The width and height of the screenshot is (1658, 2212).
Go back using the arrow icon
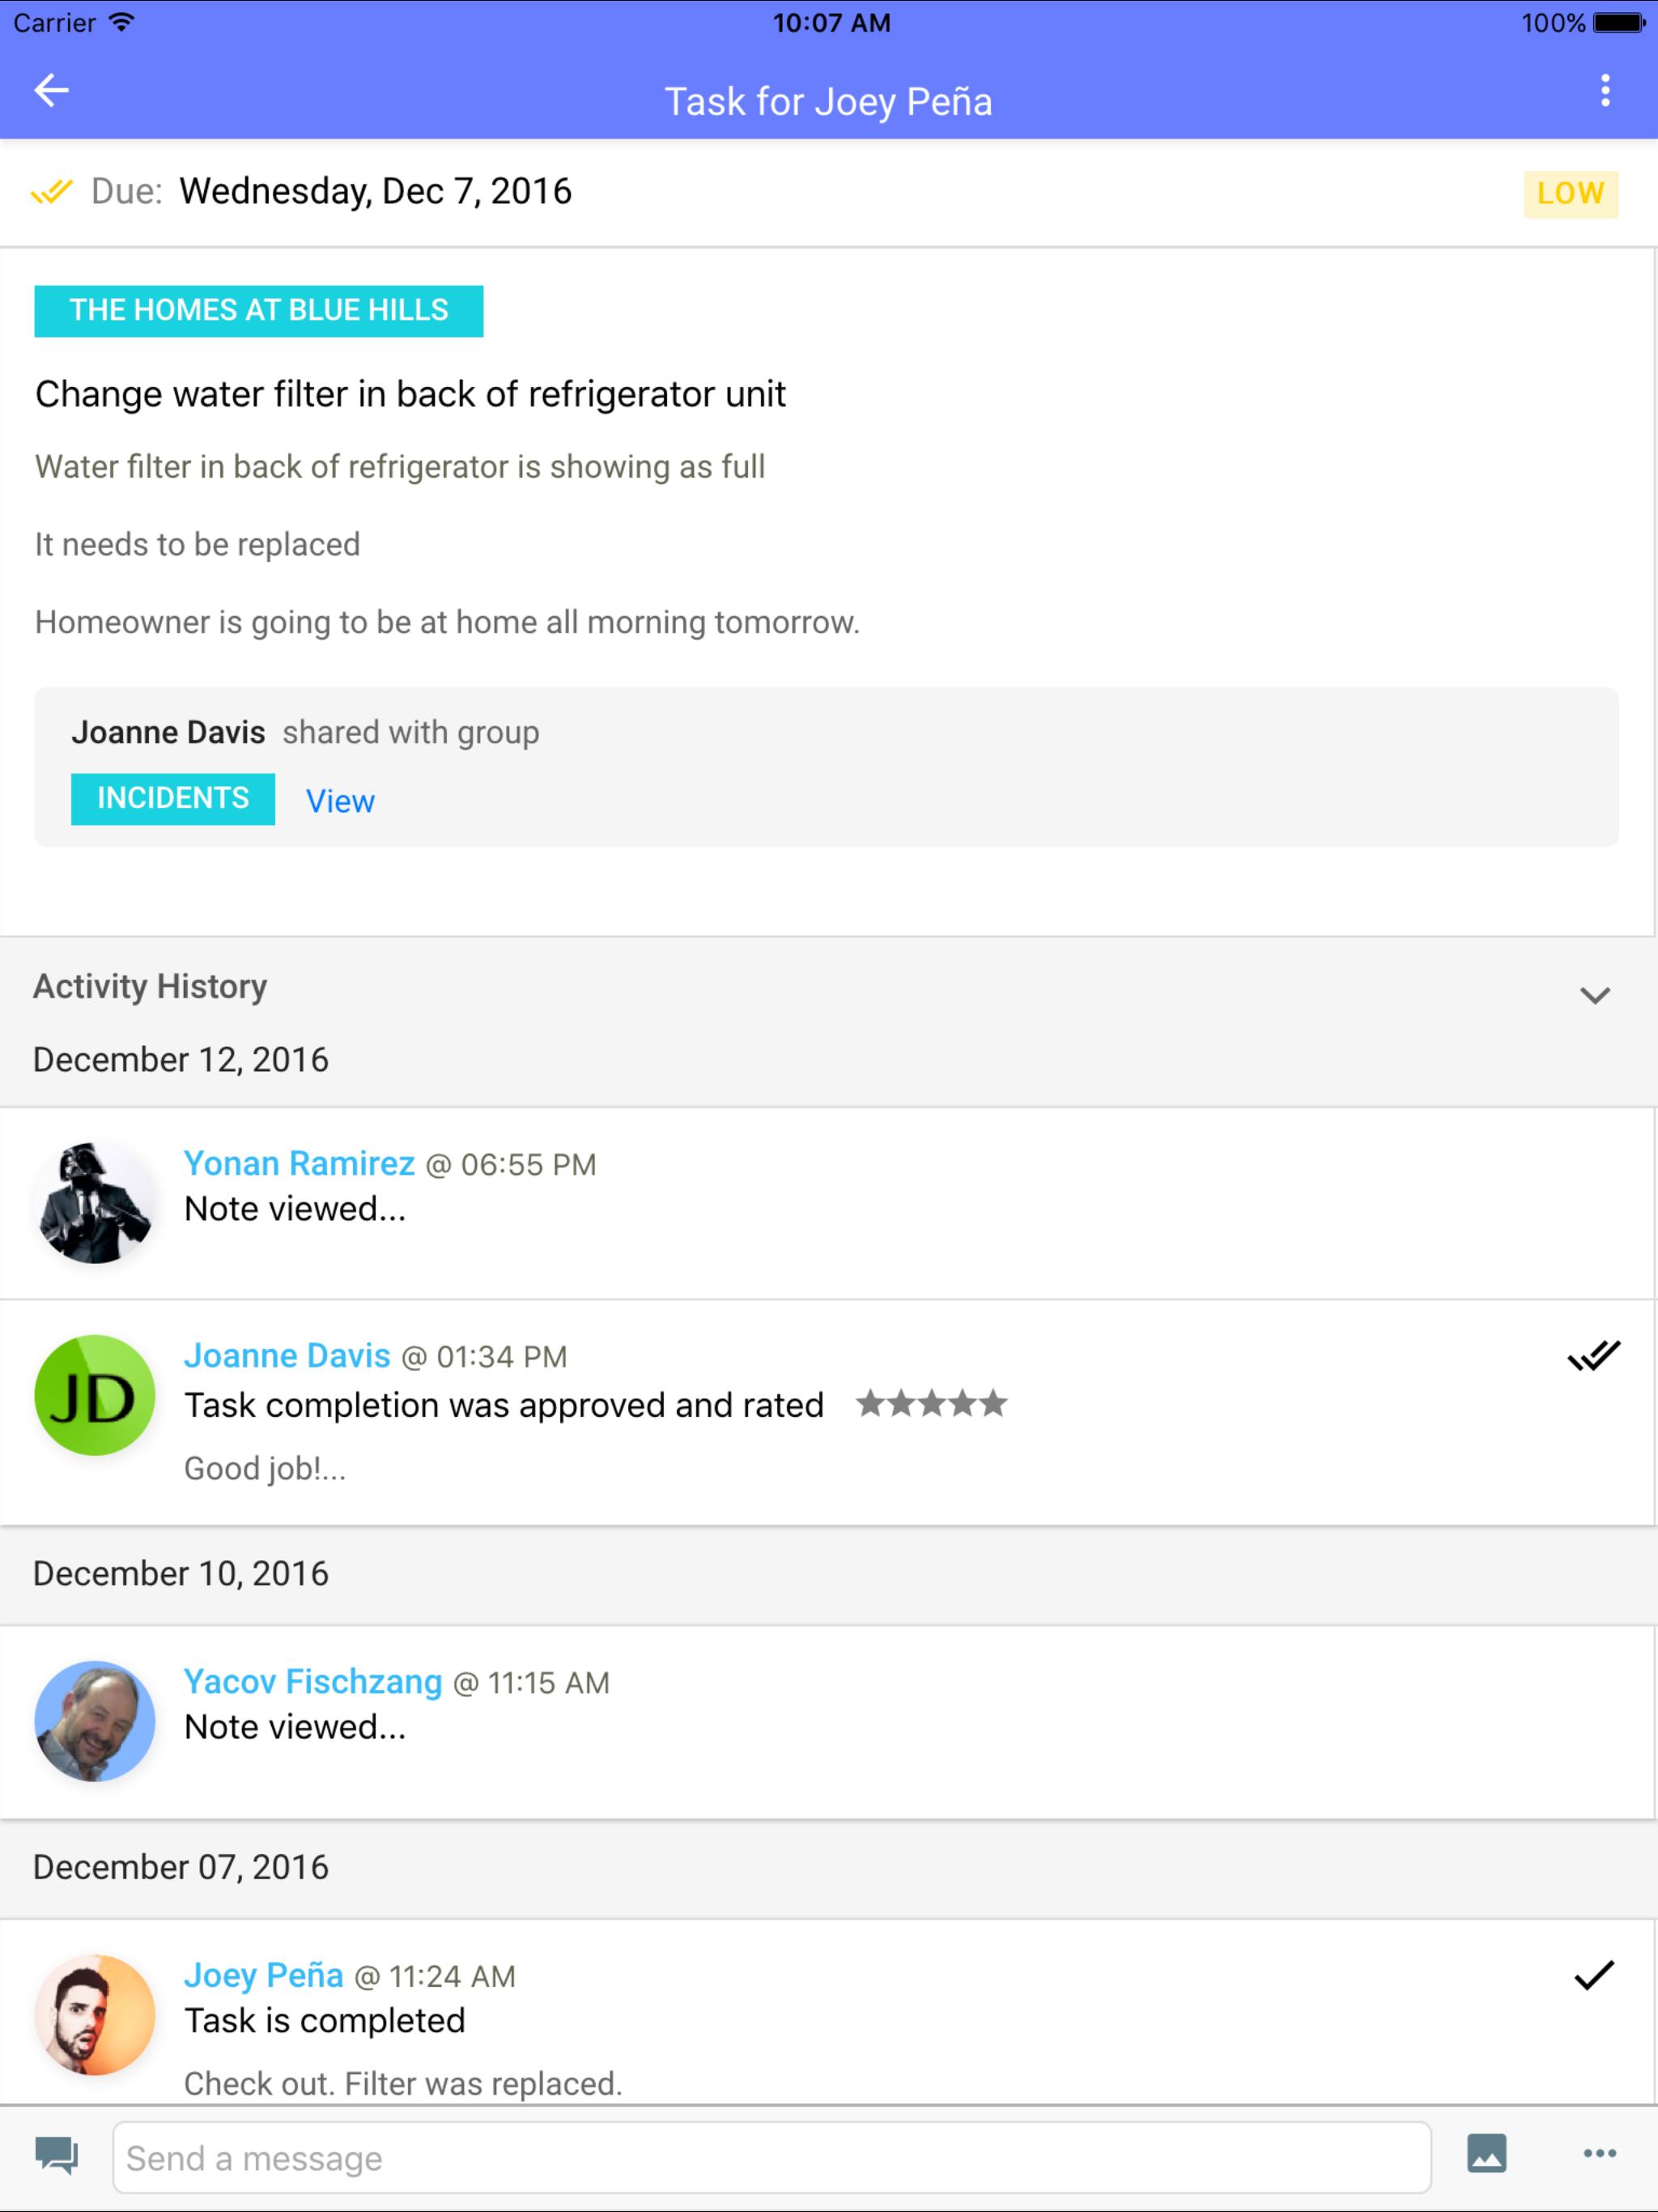[x=51, y=91]
